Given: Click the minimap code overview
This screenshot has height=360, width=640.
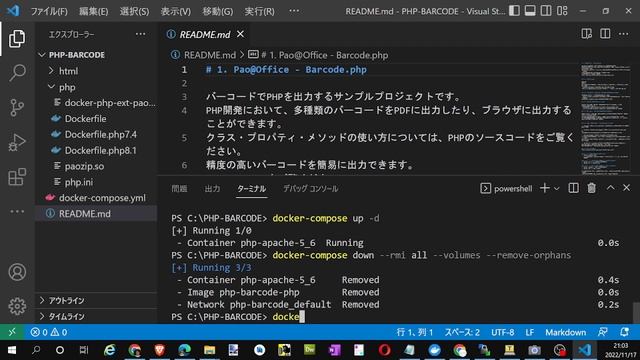Looking at the screenshot, I should click(605, 118).
